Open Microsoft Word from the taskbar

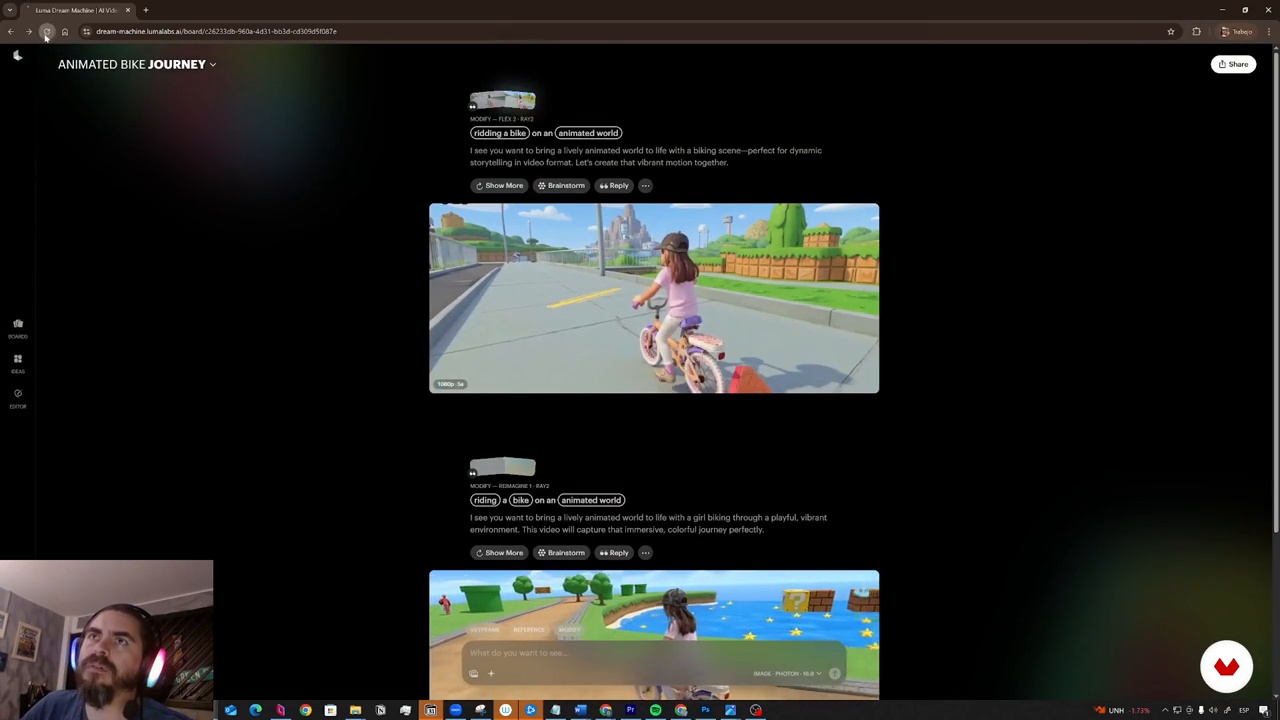point(580,710)
